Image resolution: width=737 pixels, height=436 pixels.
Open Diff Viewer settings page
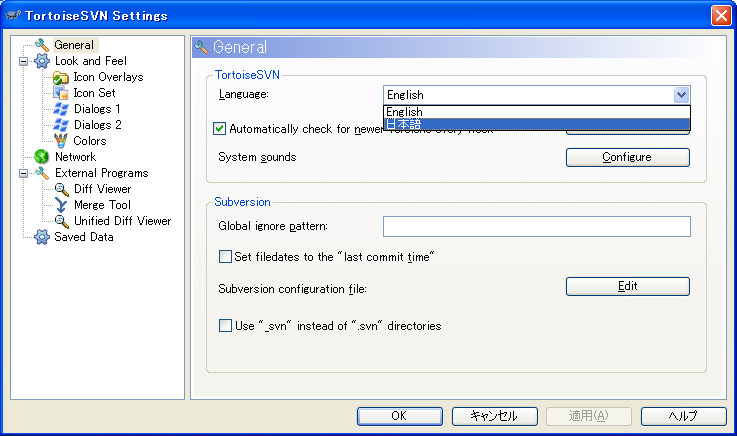102,189
